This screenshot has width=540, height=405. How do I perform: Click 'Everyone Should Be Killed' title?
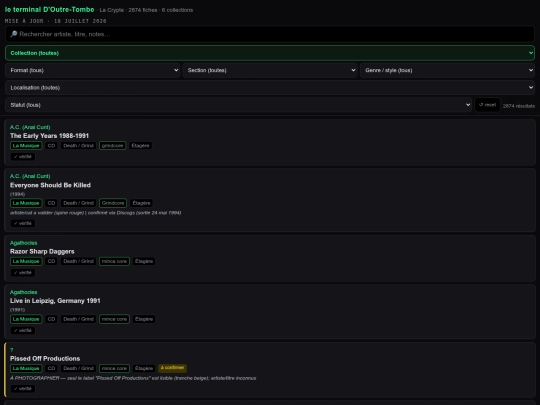coord(50,185)
